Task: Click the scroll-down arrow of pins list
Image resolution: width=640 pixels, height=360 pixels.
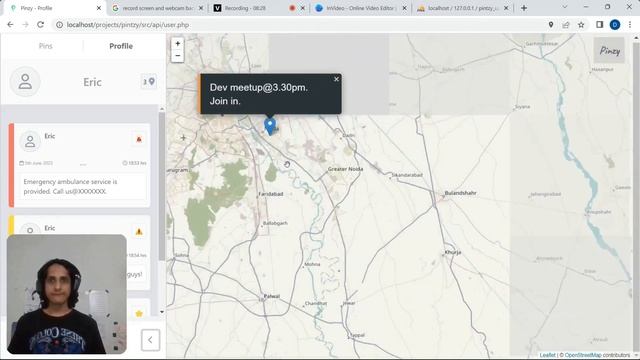Action: (x=162, y=312)
